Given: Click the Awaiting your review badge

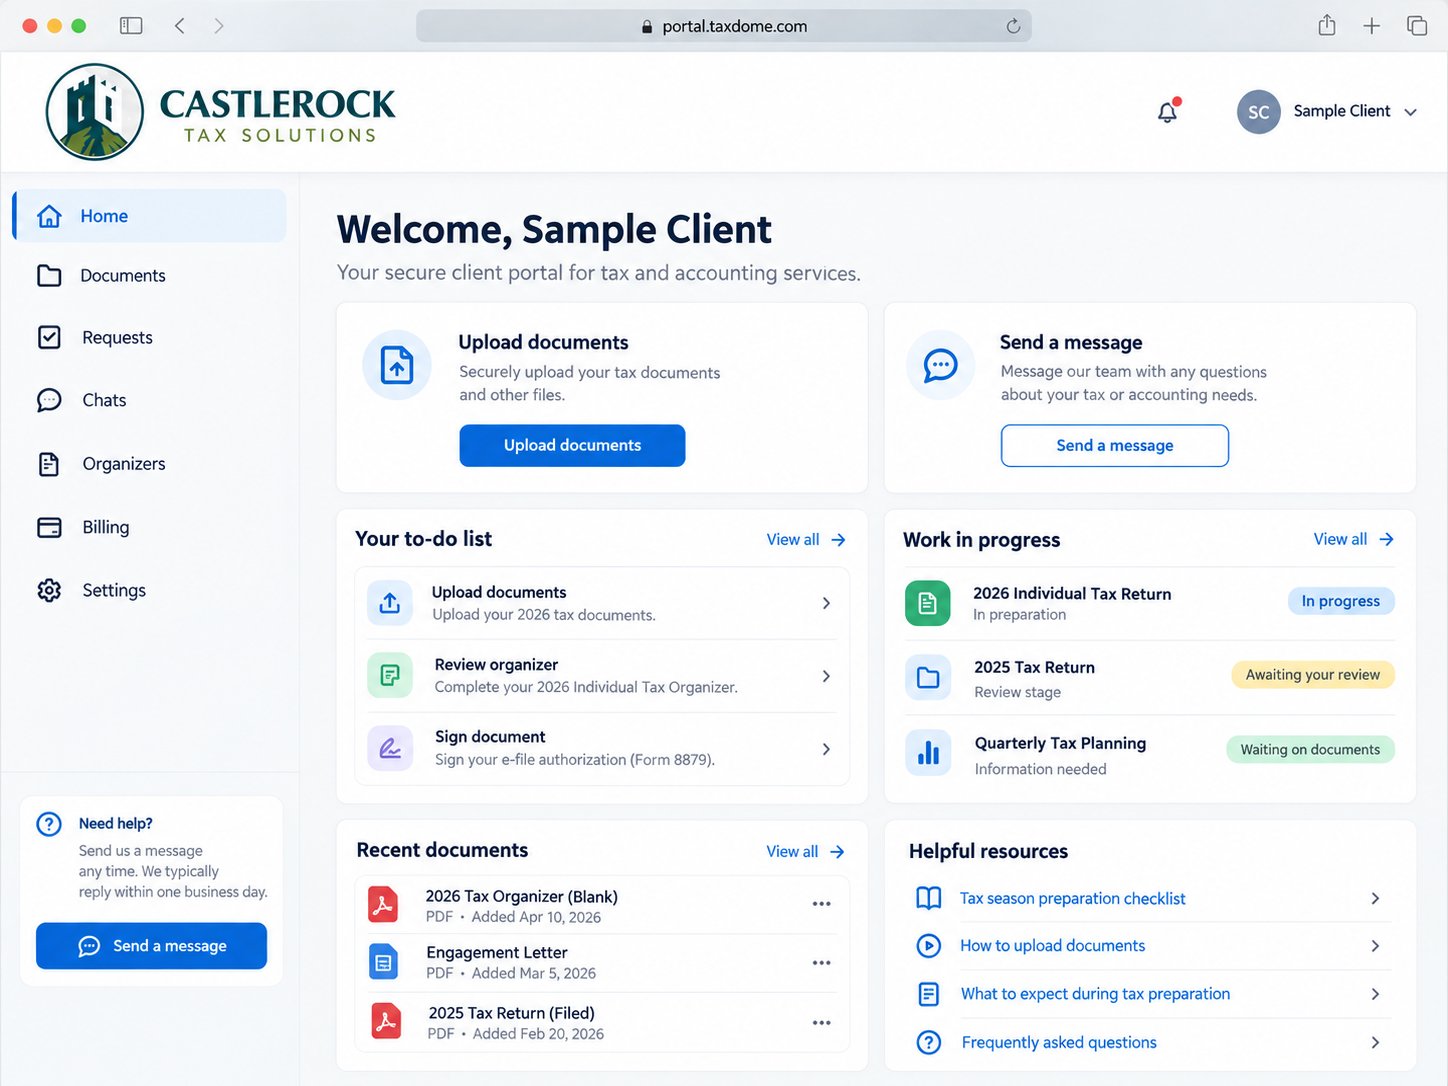Looking at the screenshot, I should point(1312,675).
